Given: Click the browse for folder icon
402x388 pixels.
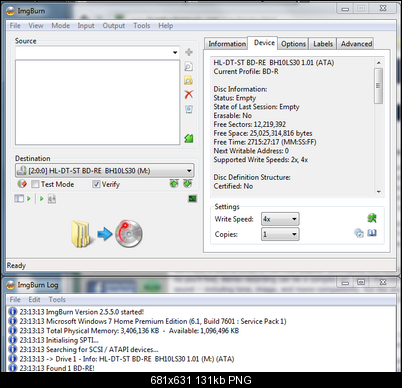Looking at the screenshot, I should (189, 80).
